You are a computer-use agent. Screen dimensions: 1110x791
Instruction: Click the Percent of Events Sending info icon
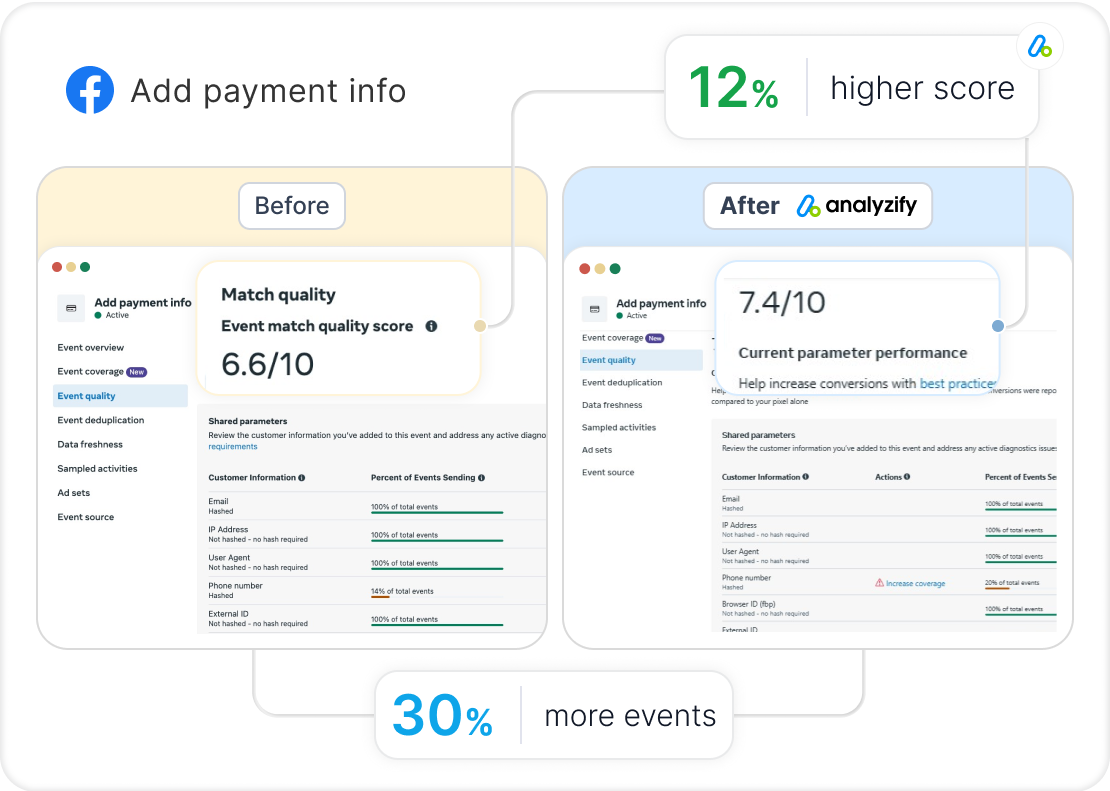point(481,478)
